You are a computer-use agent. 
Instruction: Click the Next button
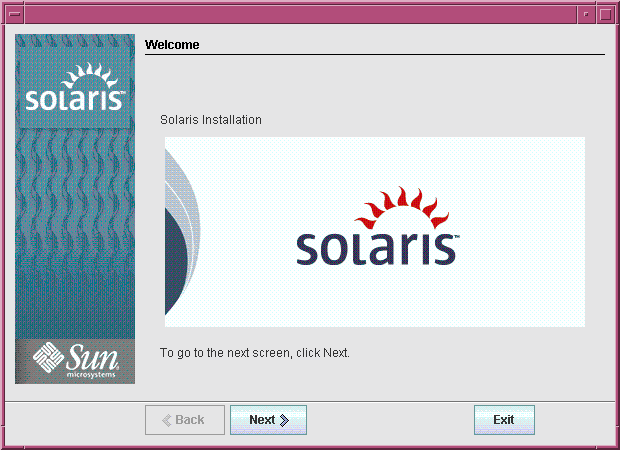click(x=268, y=420)
